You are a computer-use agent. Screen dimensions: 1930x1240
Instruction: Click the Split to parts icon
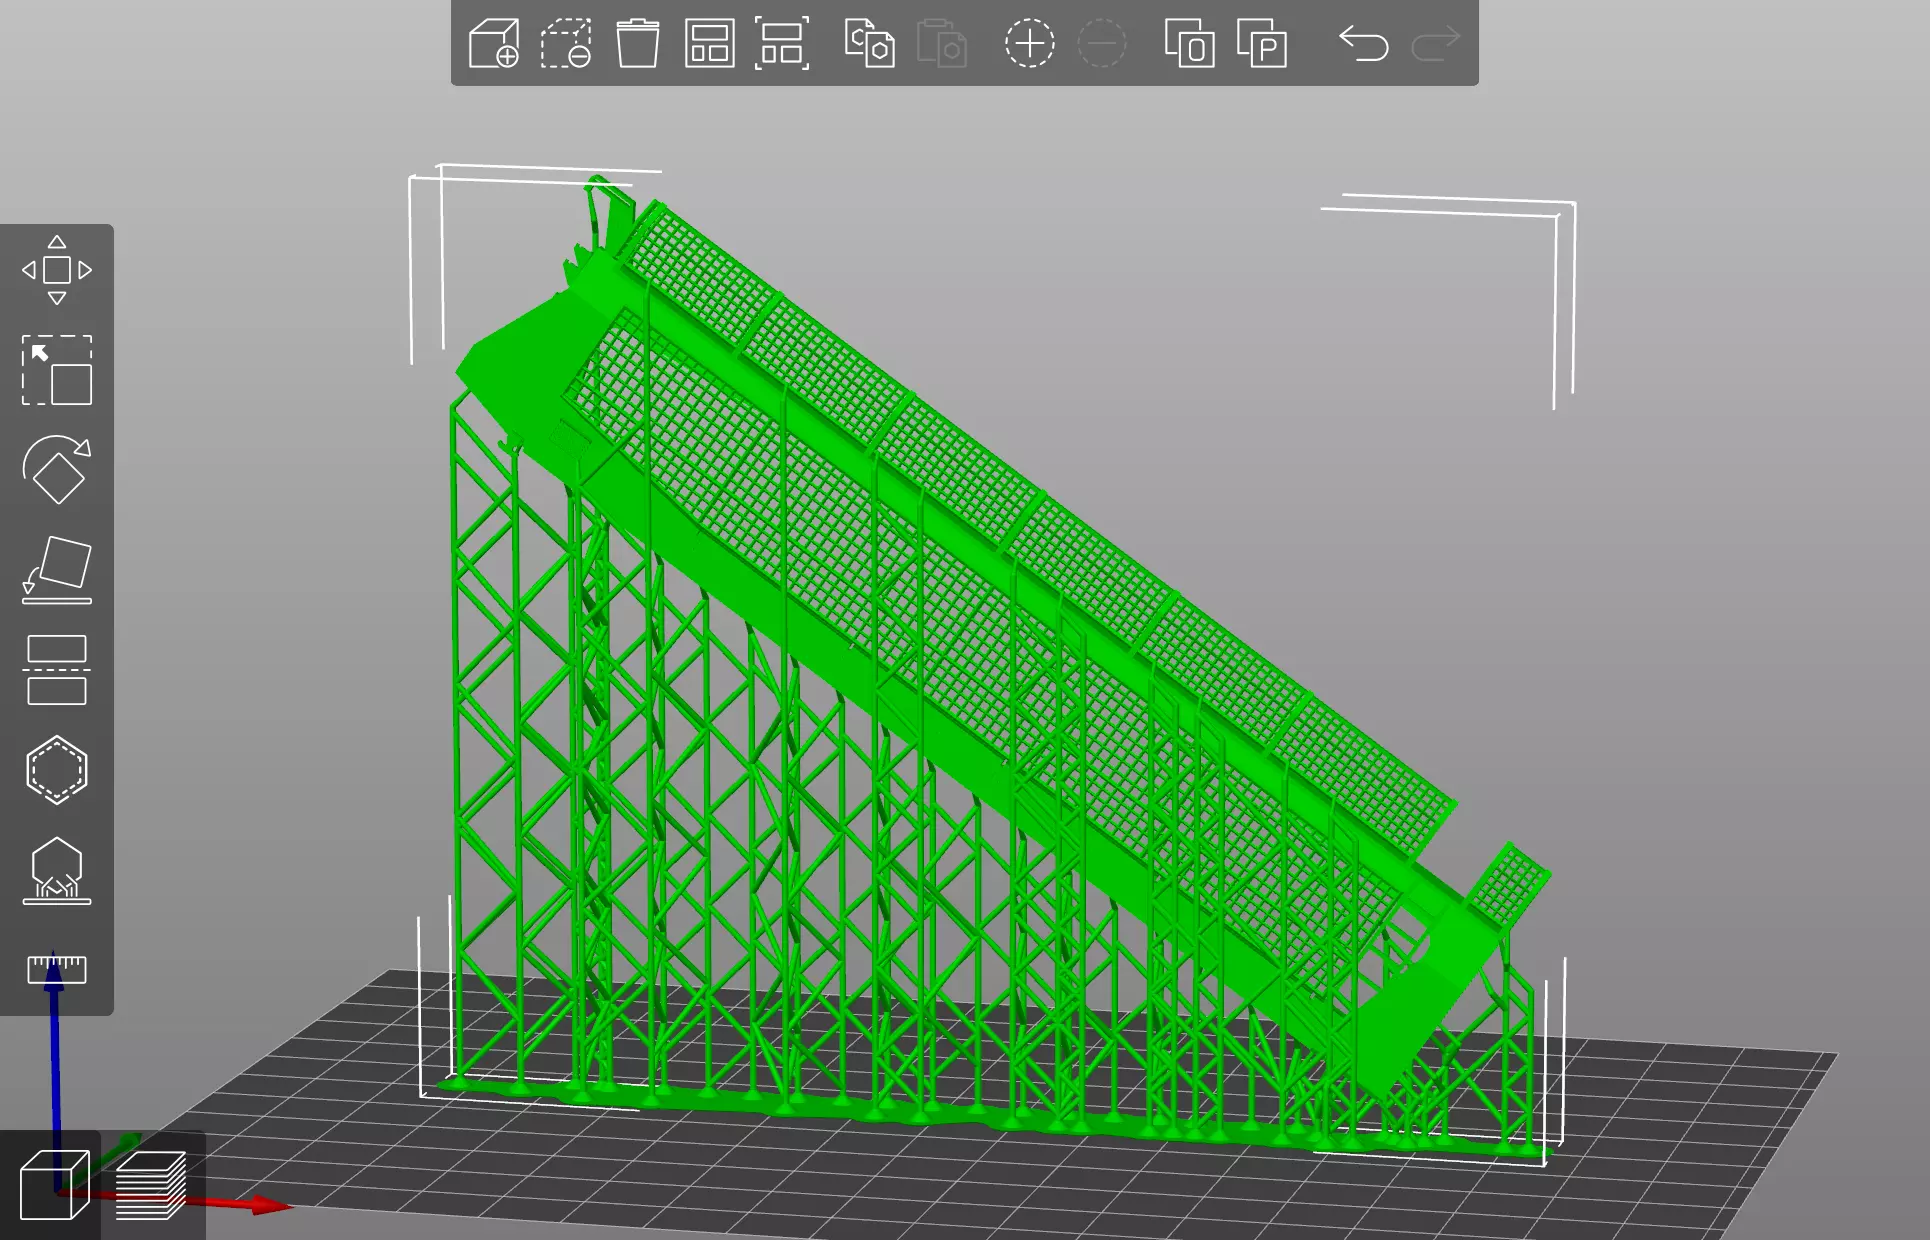pos(1261,44)
